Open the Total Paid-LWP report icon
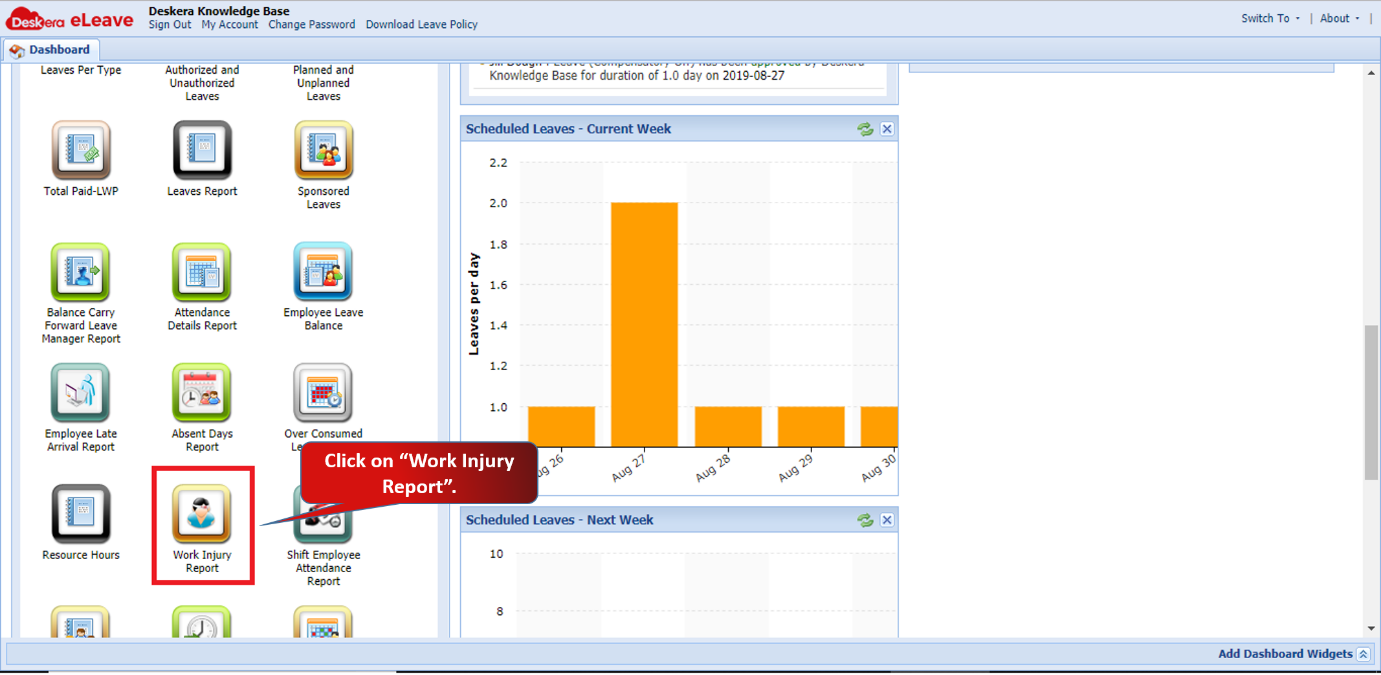Image resolution: width=1381 pixels, height=675 pixels. pos(81,151)
